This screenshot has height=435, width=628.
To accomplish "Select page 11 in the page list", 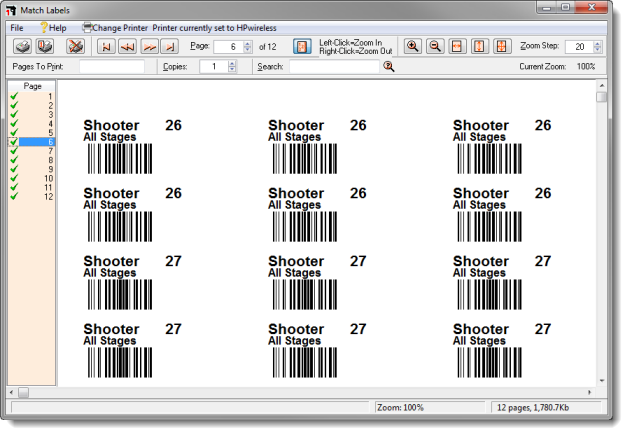I will (x=32, y=187).
